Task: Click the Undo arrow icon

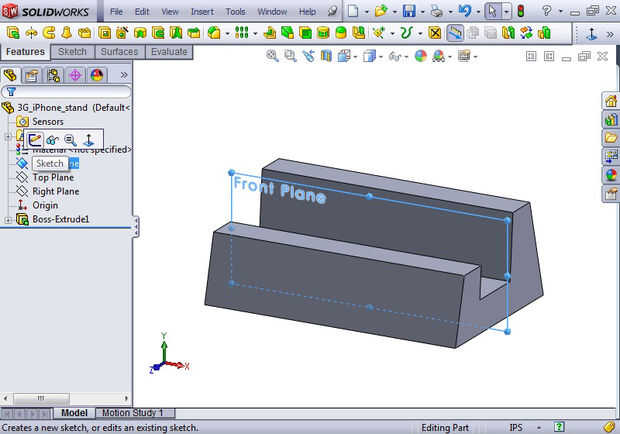Action: pos(465,11)
